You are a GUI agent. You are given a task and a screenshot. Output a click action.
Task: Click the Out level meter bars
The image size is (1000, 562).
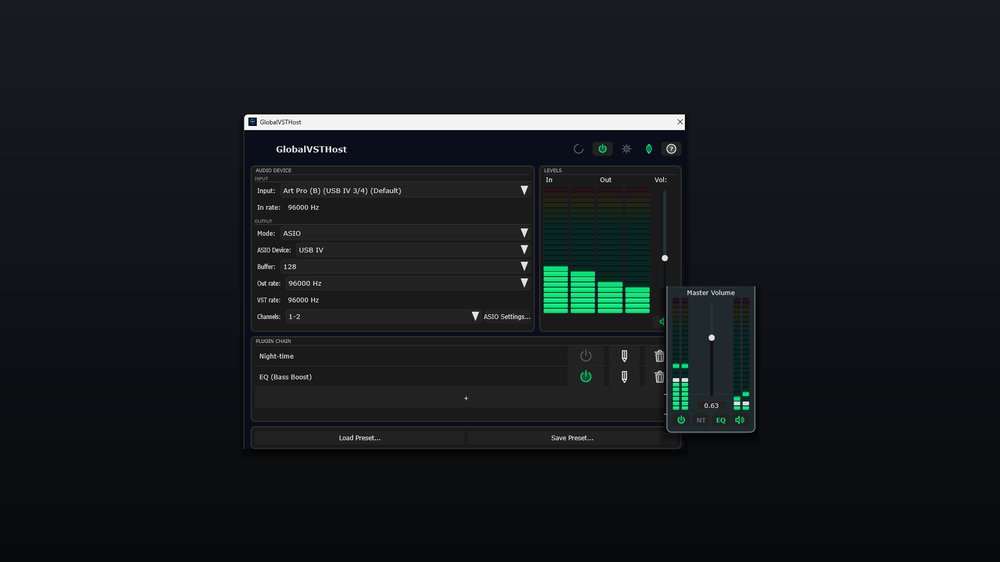(x=624, y=250)
